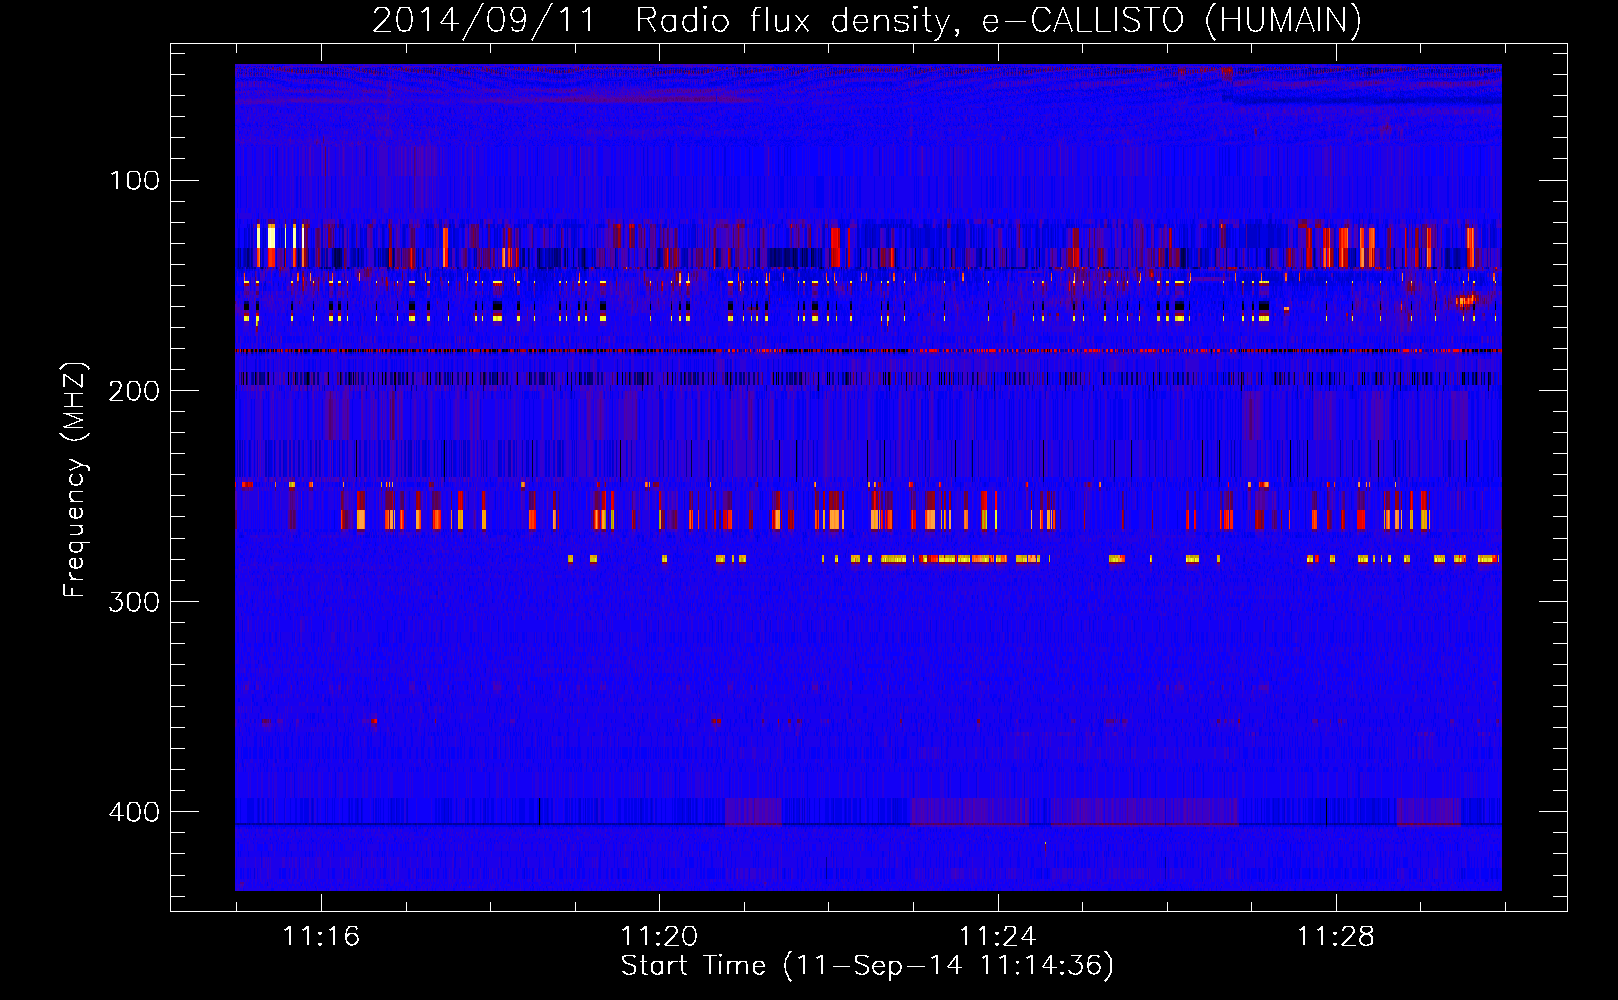1618x1000 pixels.
Task: Click the 100 frequency tick label
Action: click(135, 180)
